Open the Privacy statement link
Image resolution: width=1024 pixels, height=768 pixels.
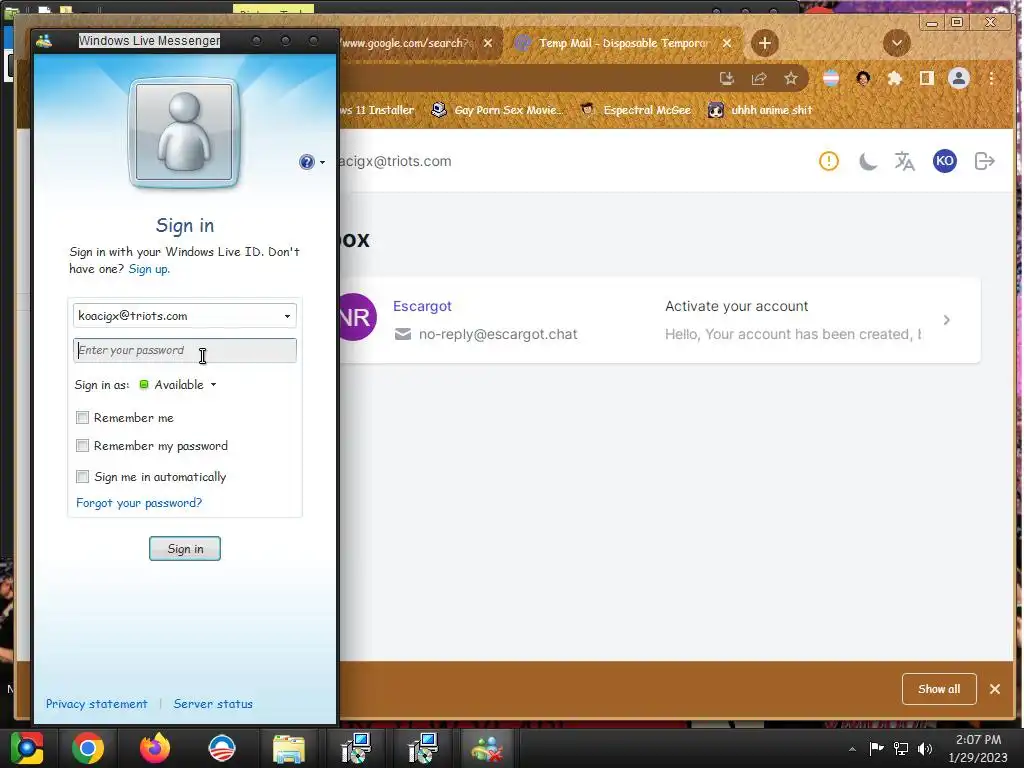(x=97, y=704)
